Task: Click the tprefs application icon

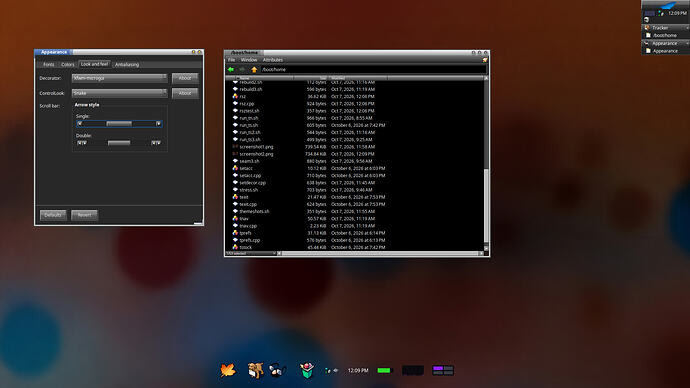Action: tap(235, 233)
